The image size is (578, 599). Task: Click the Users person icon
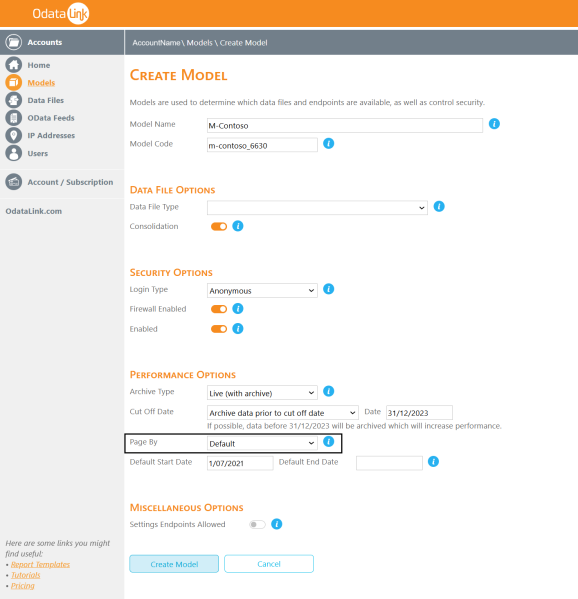click(x=13, y=153)
